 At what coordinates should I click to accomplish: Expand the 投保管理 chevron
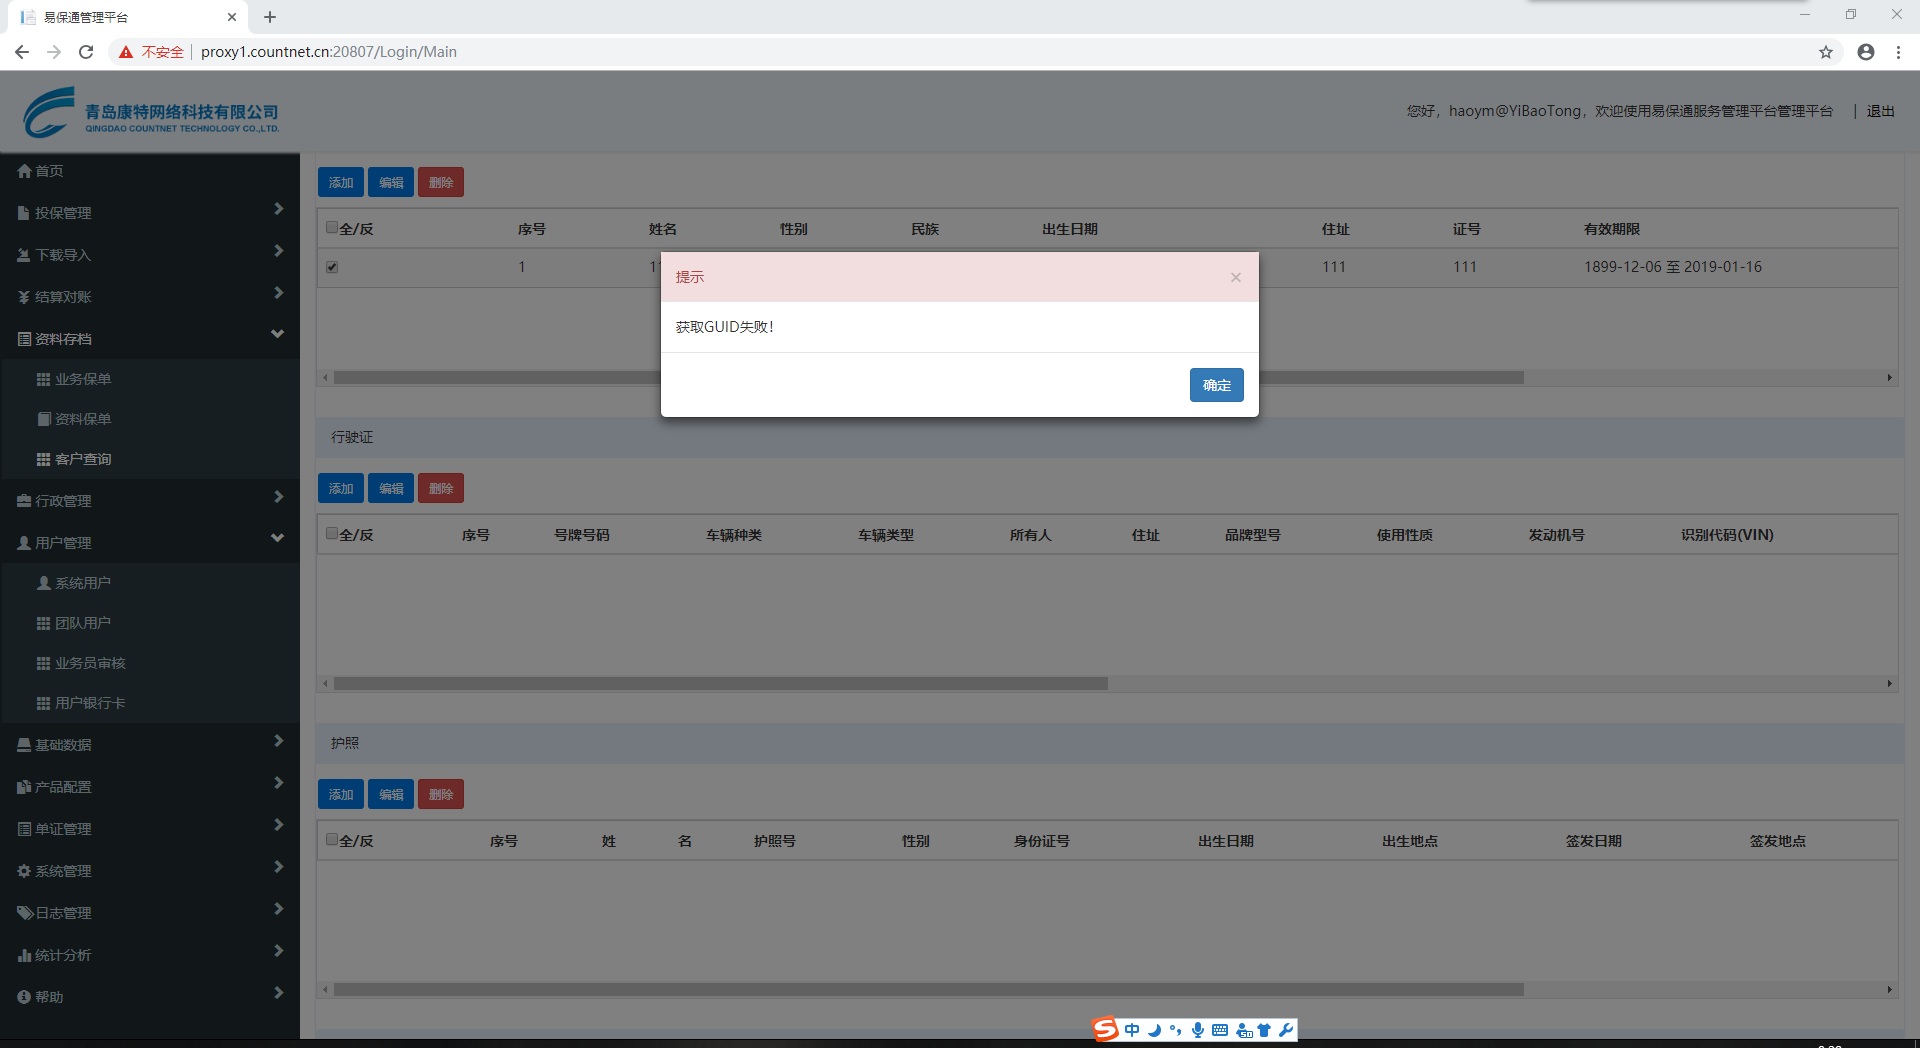pos(279,209)
